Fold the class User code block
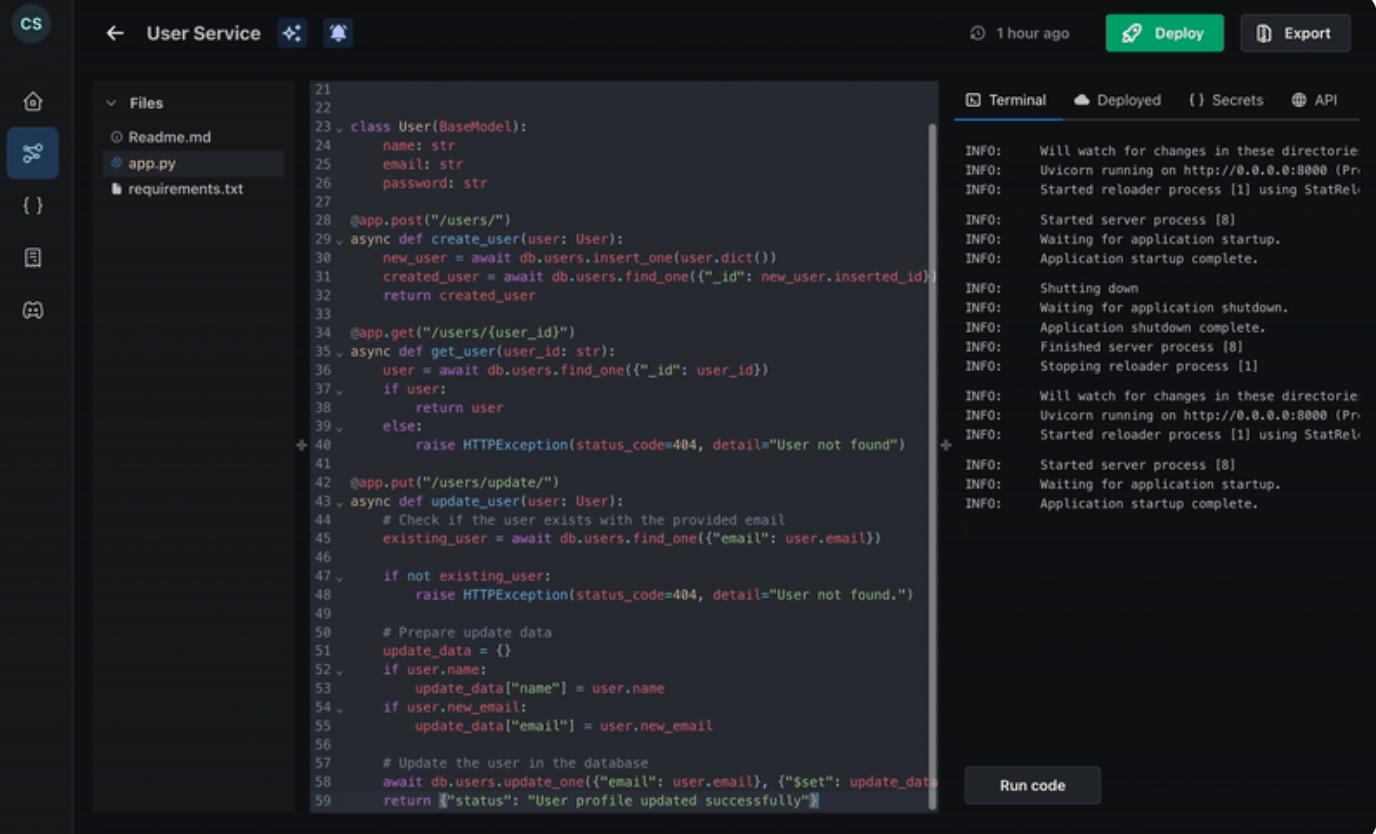 coord(340,128)
